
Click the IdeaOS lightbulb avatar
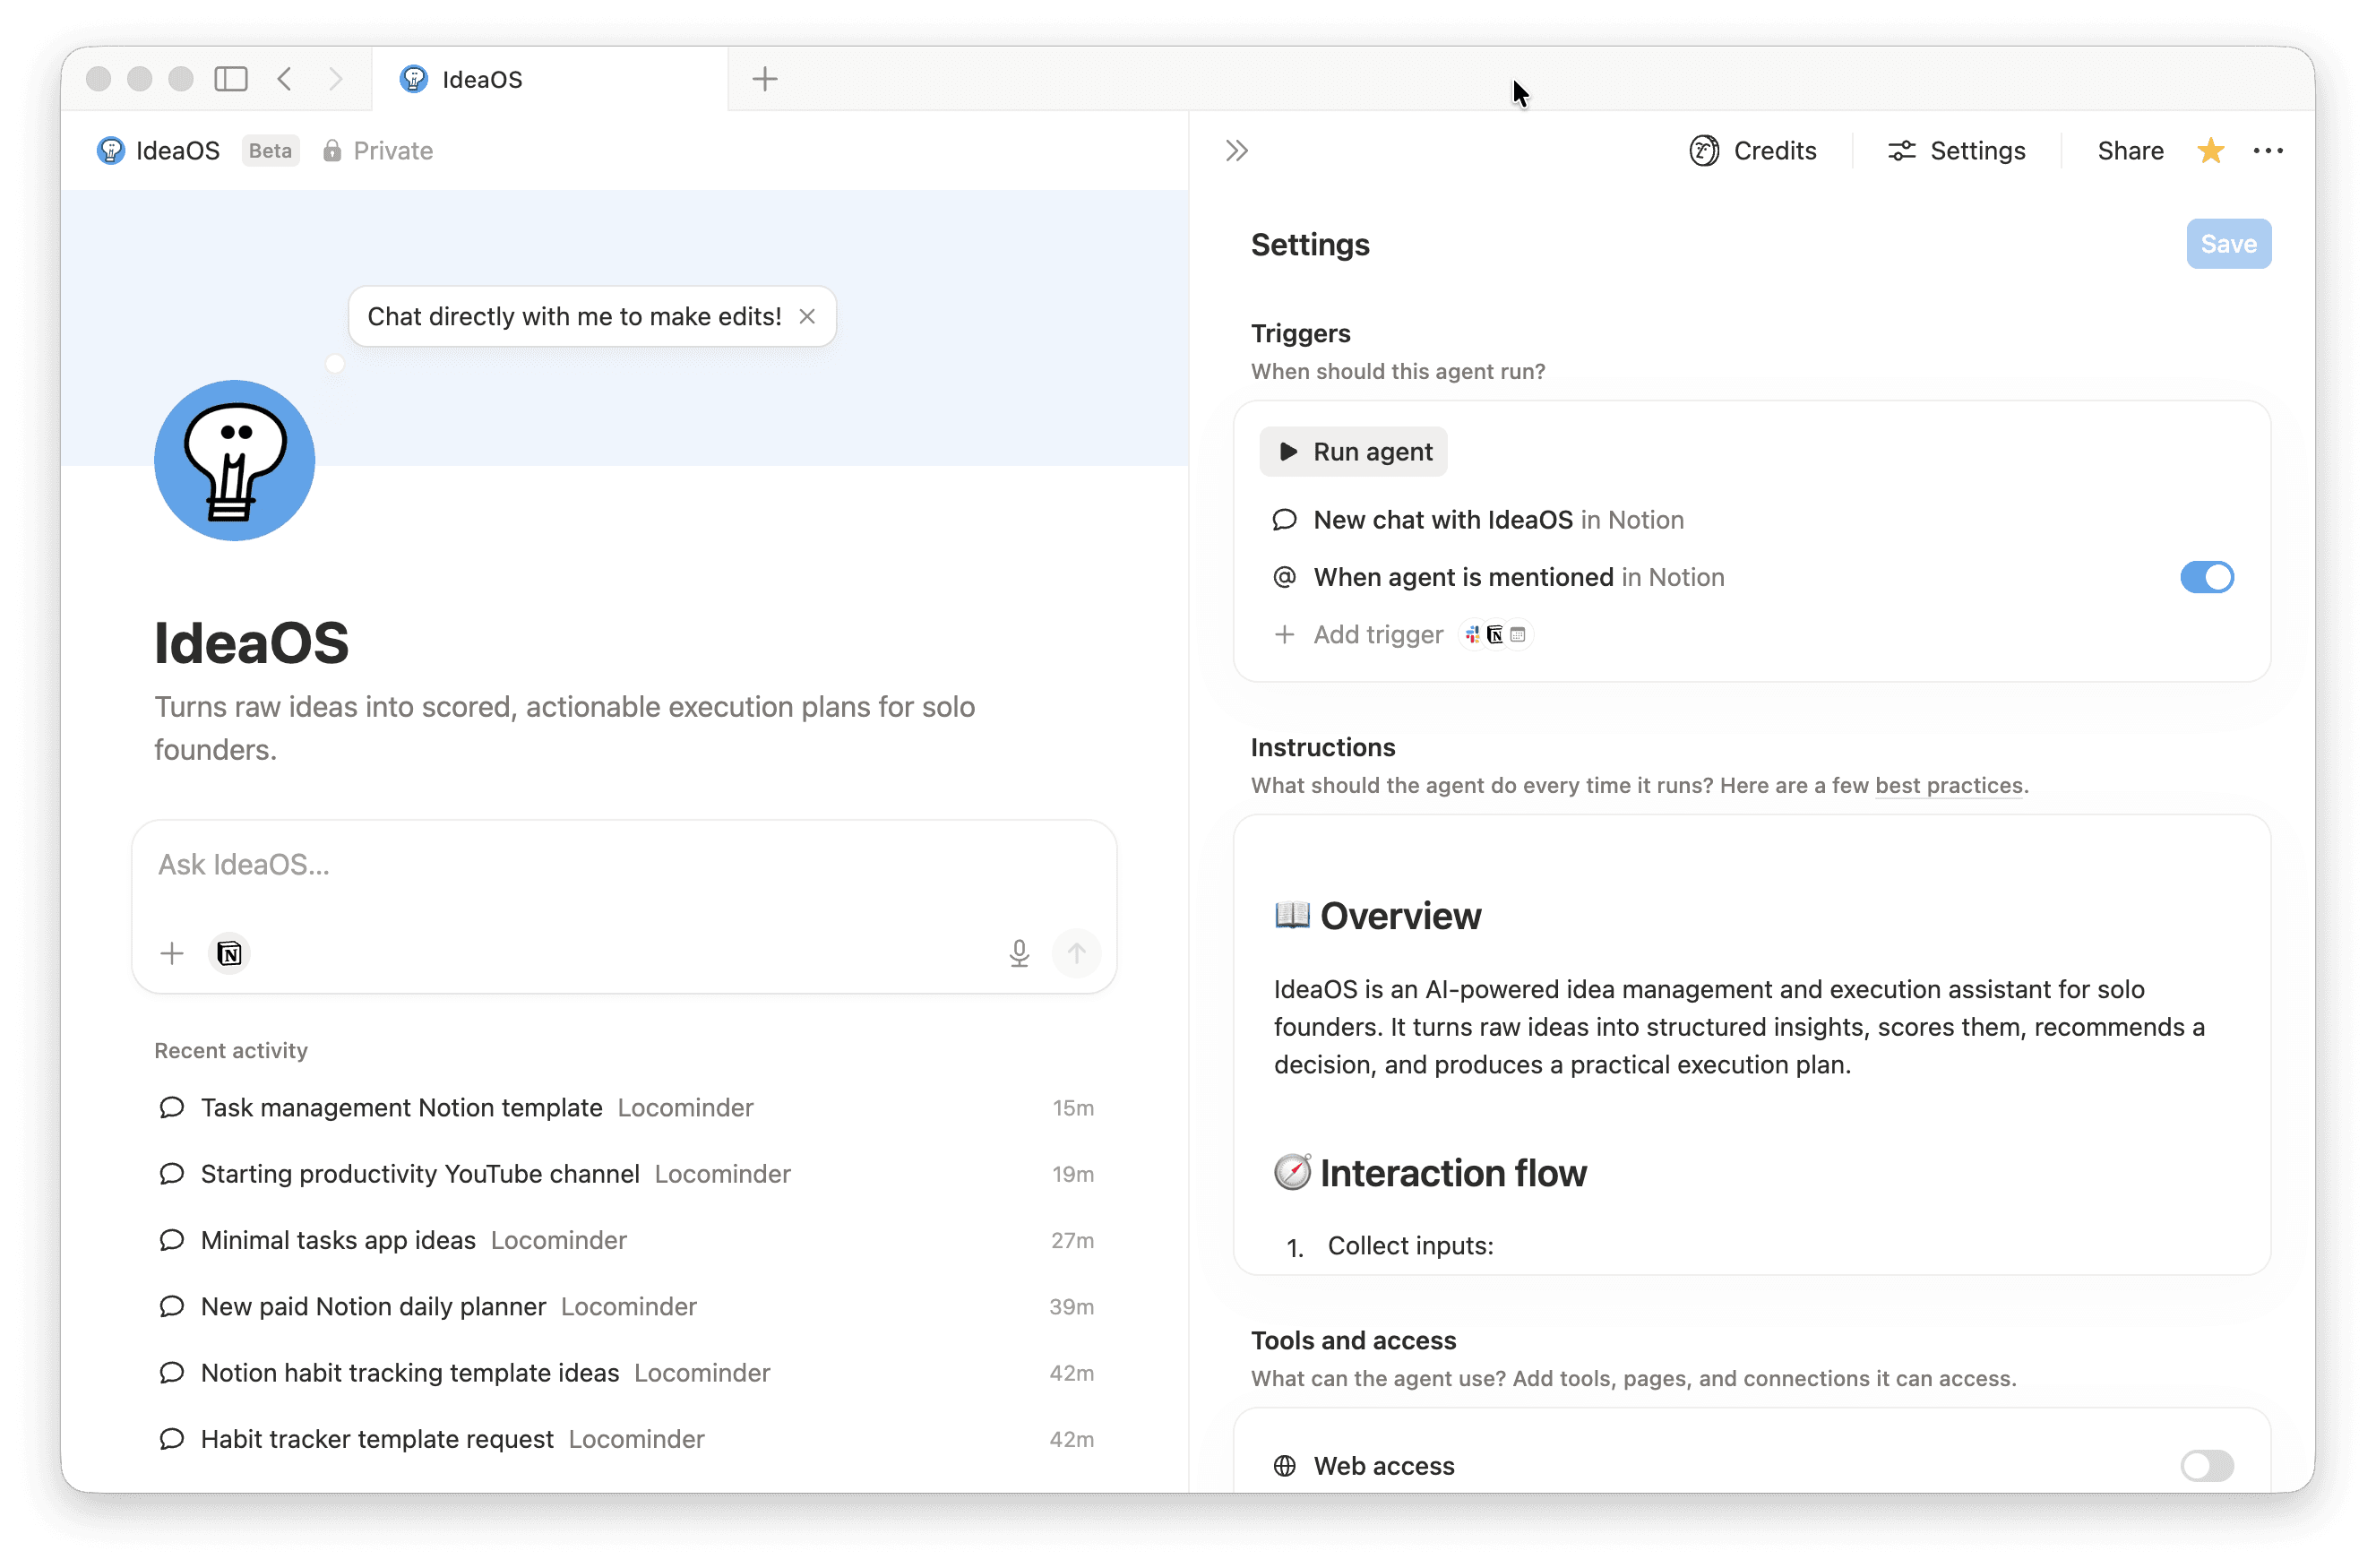click(235, 461)
